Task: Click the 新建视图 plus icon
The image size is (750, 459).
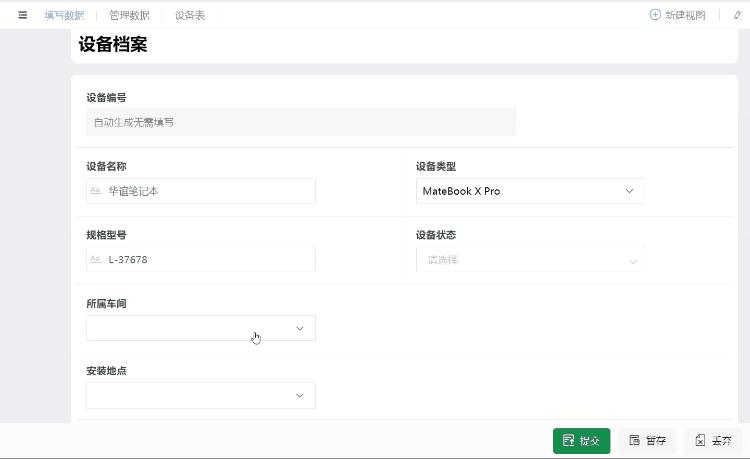Action: point(655,15)
